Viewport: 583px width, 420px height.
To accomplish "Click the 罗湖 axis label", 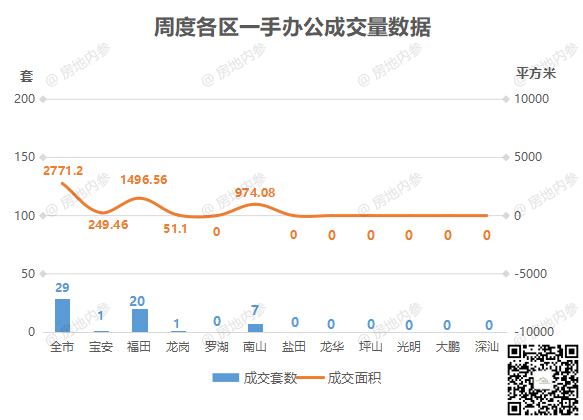I will coord(216,347).
